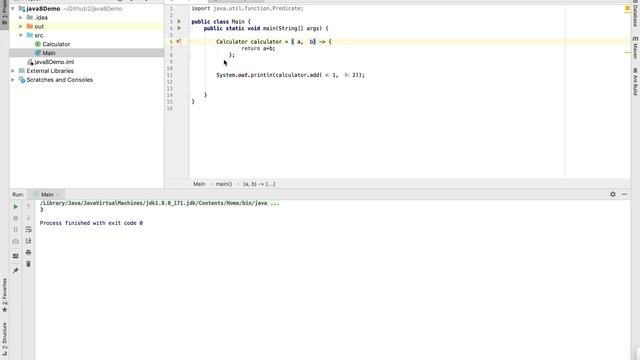This screenshot has width=640, height=360.
Task: Click the Restore Layout icon in Run panel
Action: 16,256
